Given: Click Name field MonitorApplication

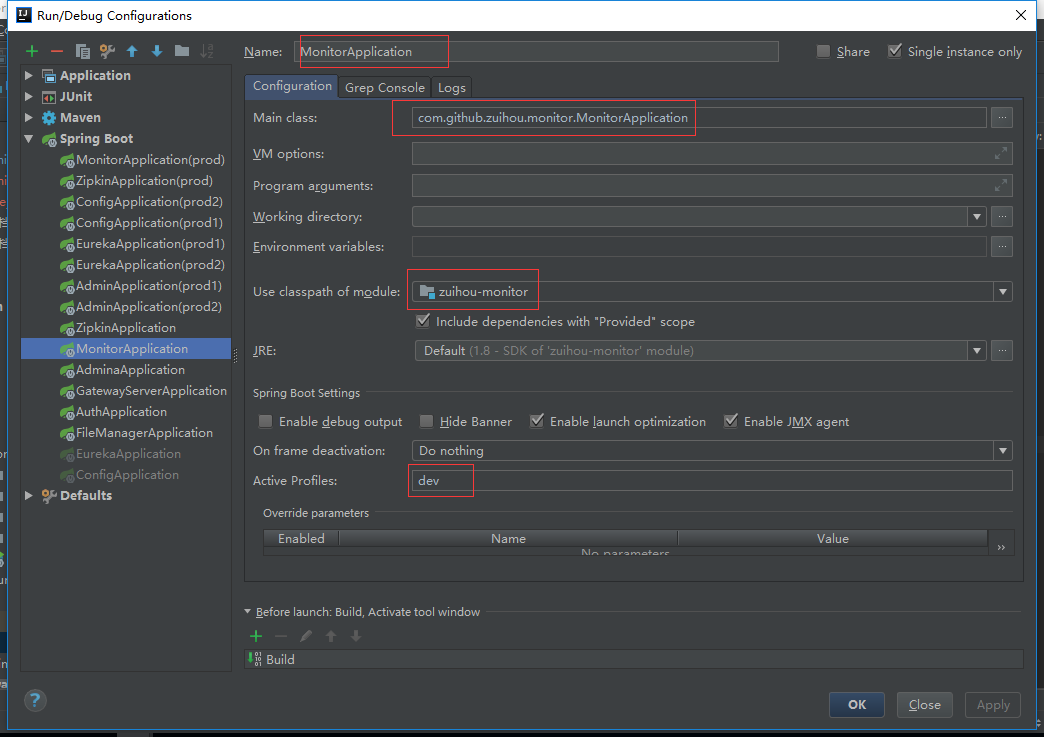Looking at the screenshot, I should click(536, 51).
